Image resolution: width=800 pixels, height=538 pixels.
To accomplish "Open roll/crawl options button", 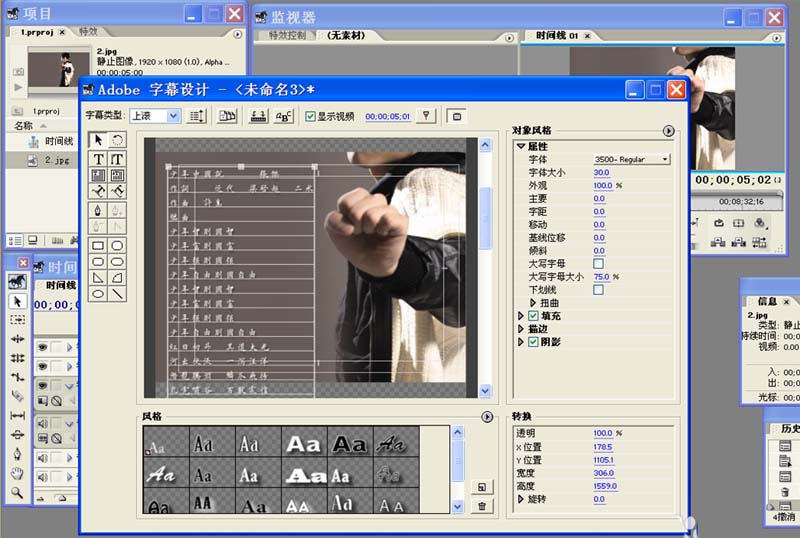I will (197, 116).
